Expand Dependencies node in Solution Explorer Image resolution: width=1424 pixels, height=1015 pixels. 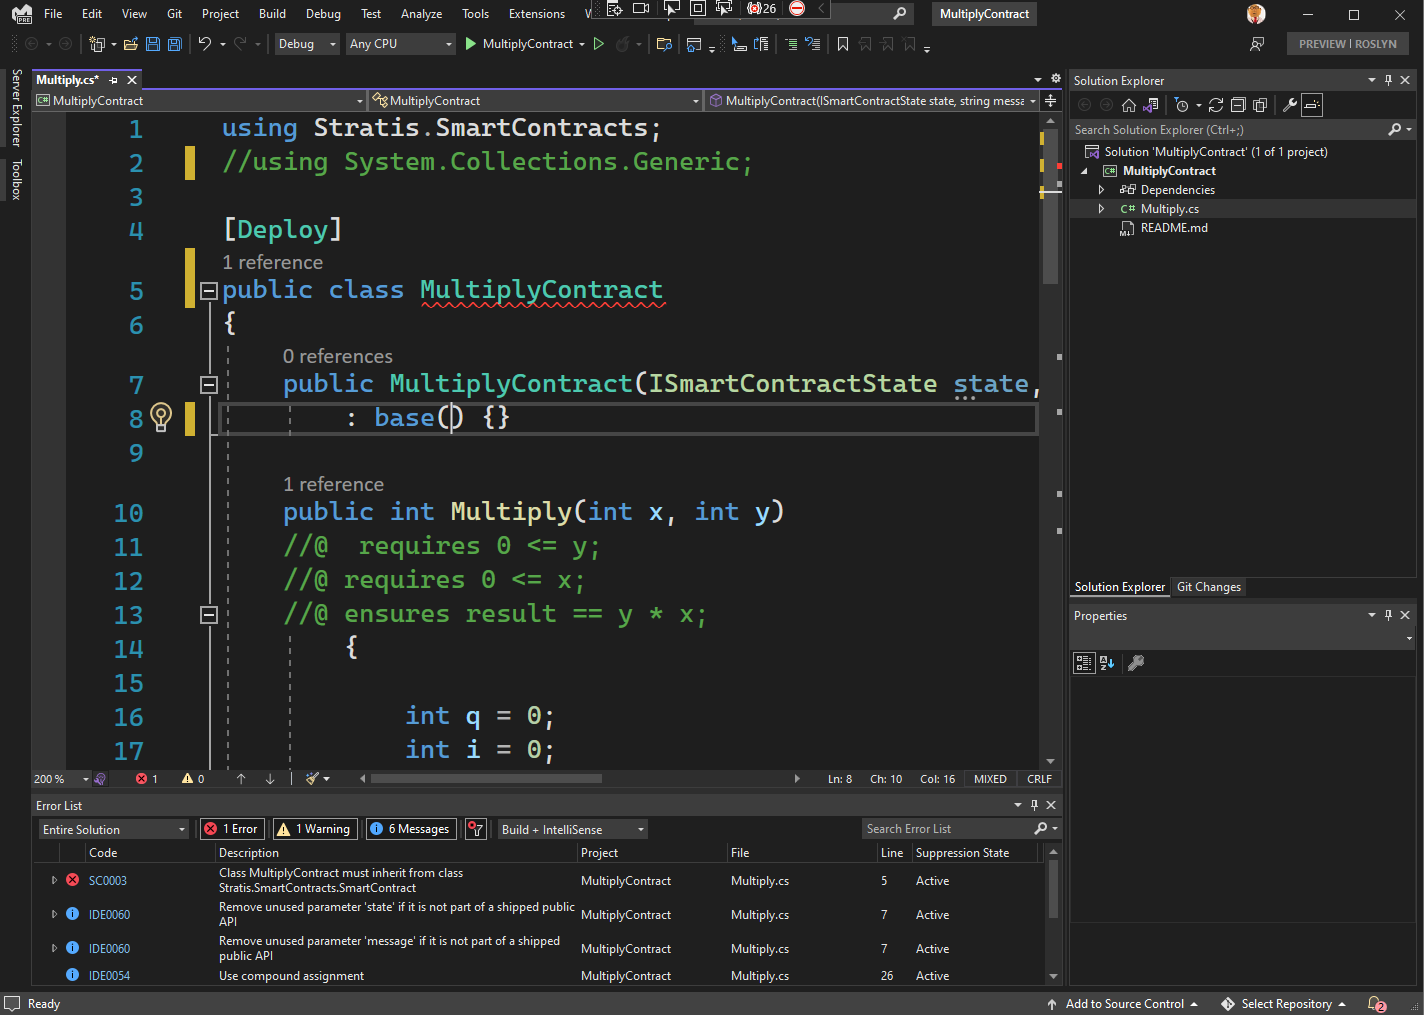(x=1102, y=190)
